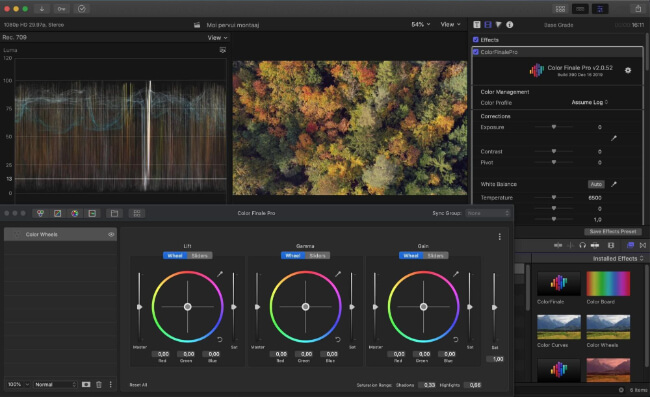Image resolution: width=650 pixels, height=397 pixels.
Task: Add a mask to the layer
Action: tap(86, 385)
